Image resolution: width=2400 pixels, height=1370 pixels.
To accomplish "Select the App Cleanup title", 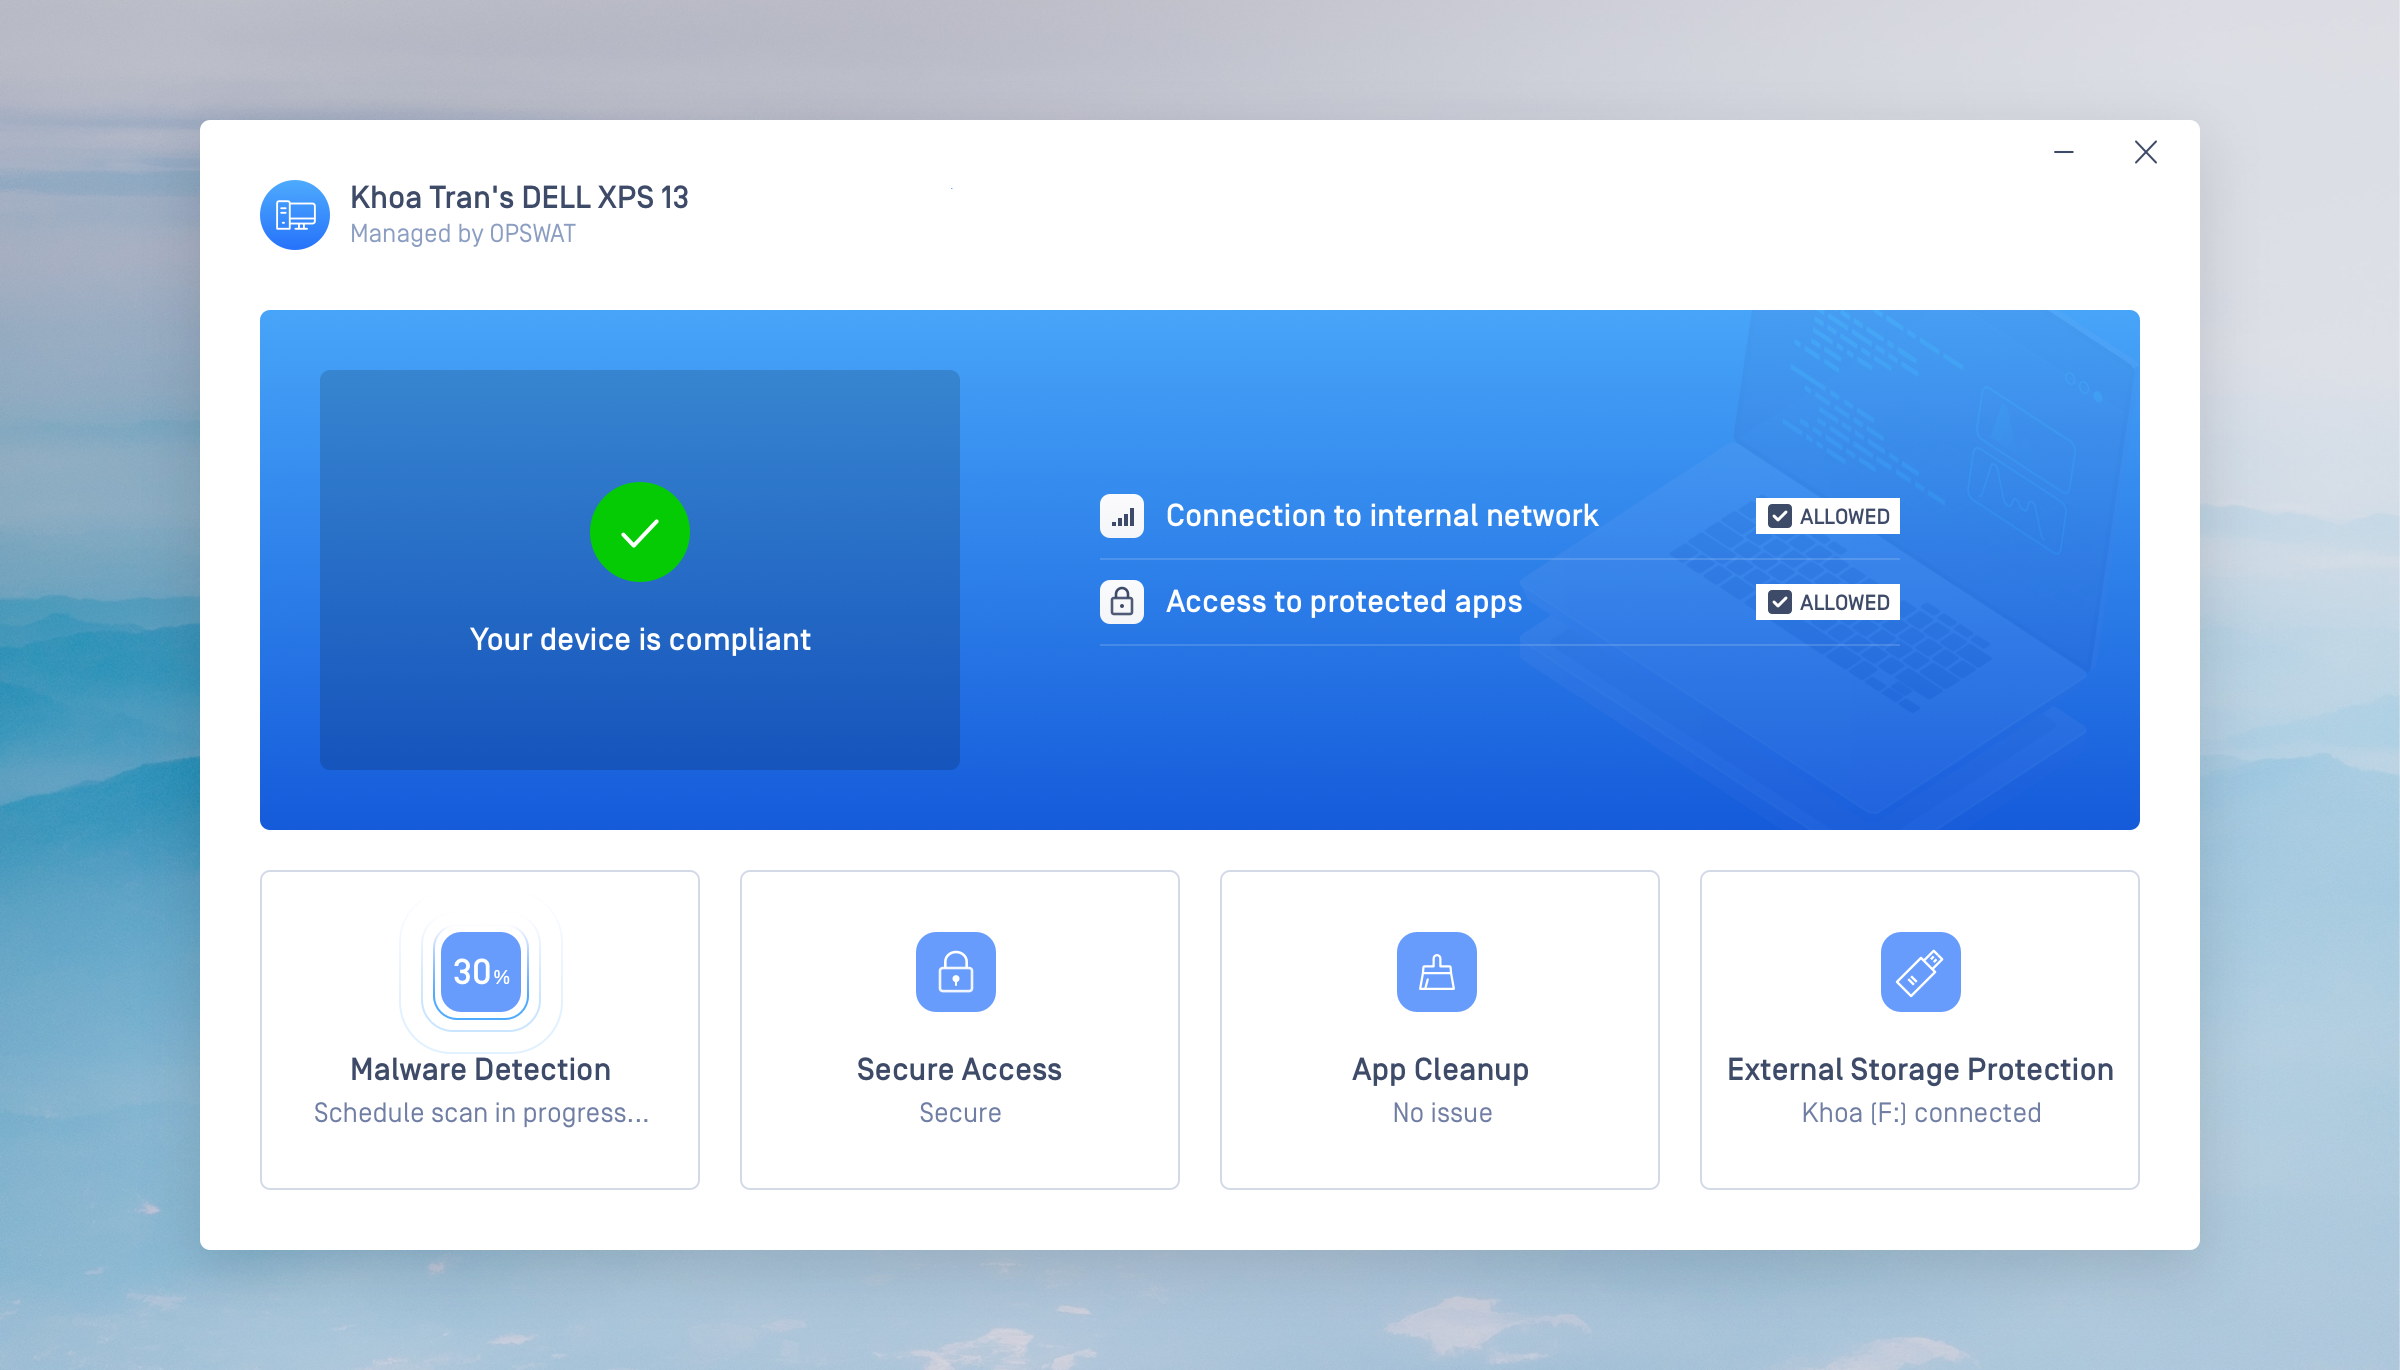I will click(1440, 1069).
